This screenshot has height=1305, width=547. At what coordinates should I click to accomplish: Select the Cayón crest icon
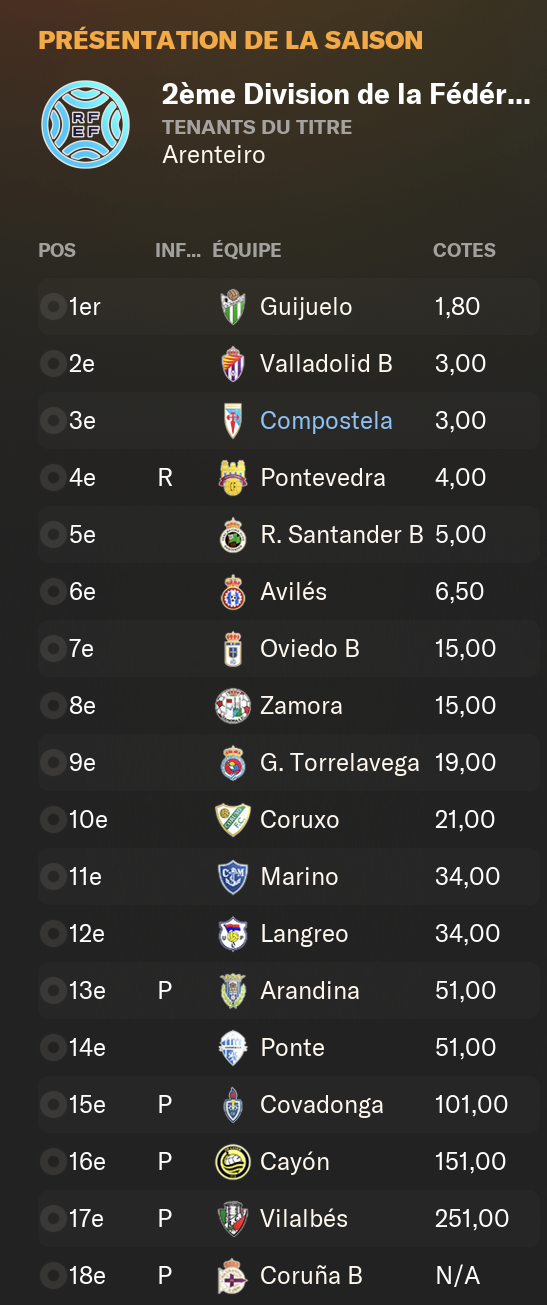(233, 1161)
